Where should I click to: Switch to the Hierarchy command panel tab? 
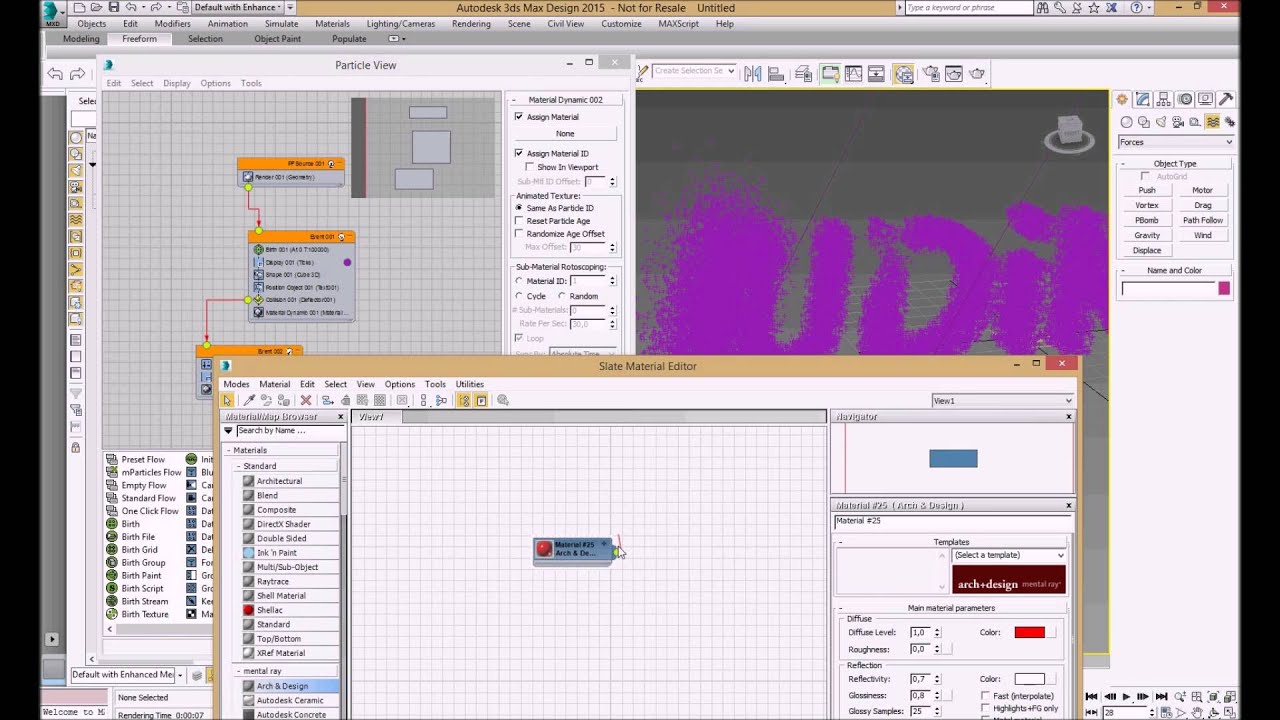click(1164, 99)
